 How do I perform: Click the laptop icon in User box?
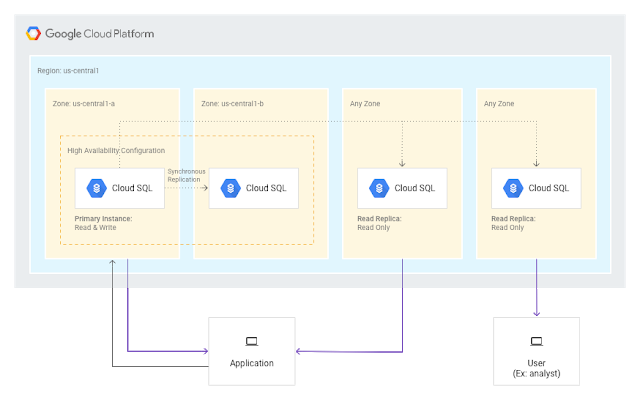pos(536,341)
